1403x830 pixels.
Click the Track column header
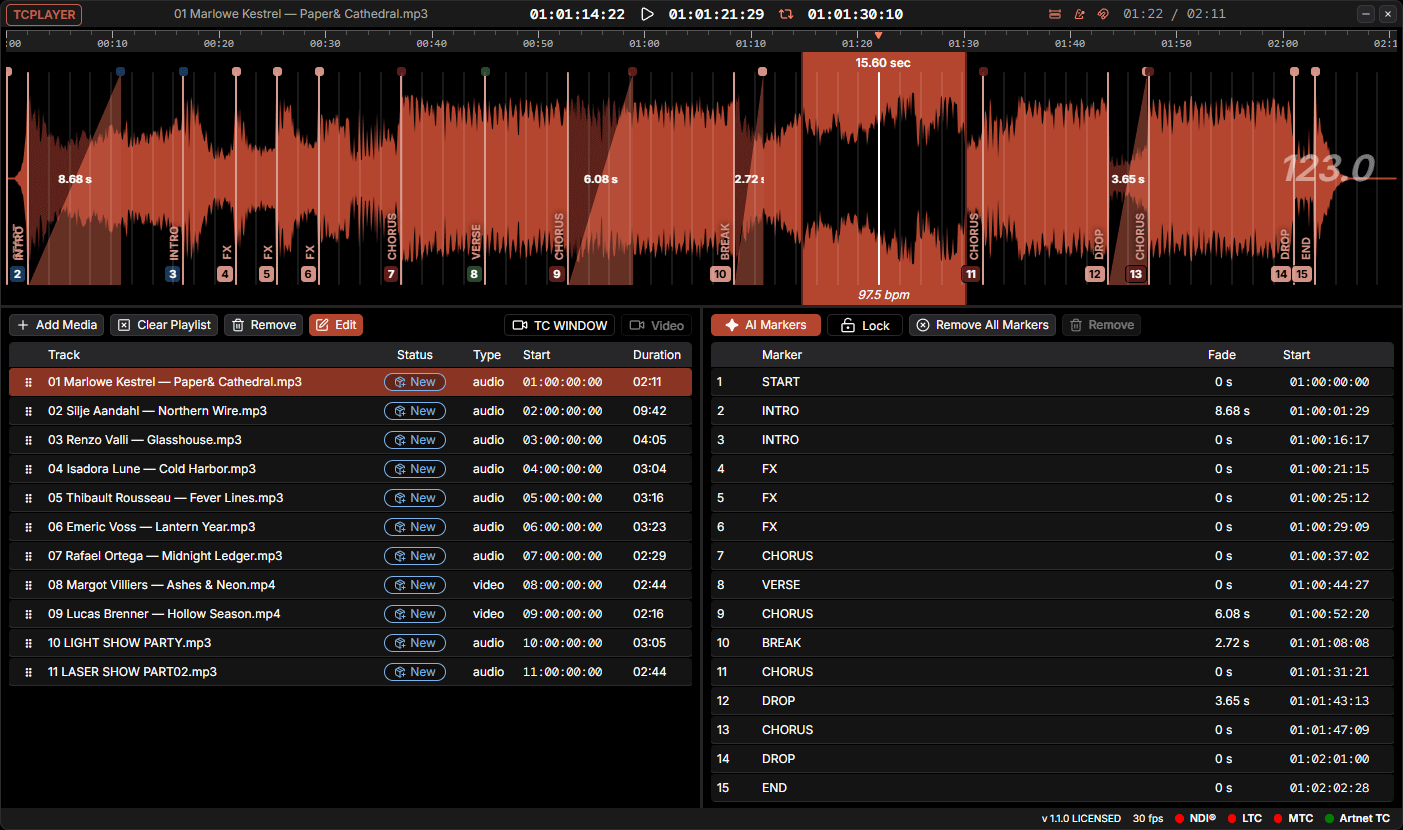click(64, 355)
